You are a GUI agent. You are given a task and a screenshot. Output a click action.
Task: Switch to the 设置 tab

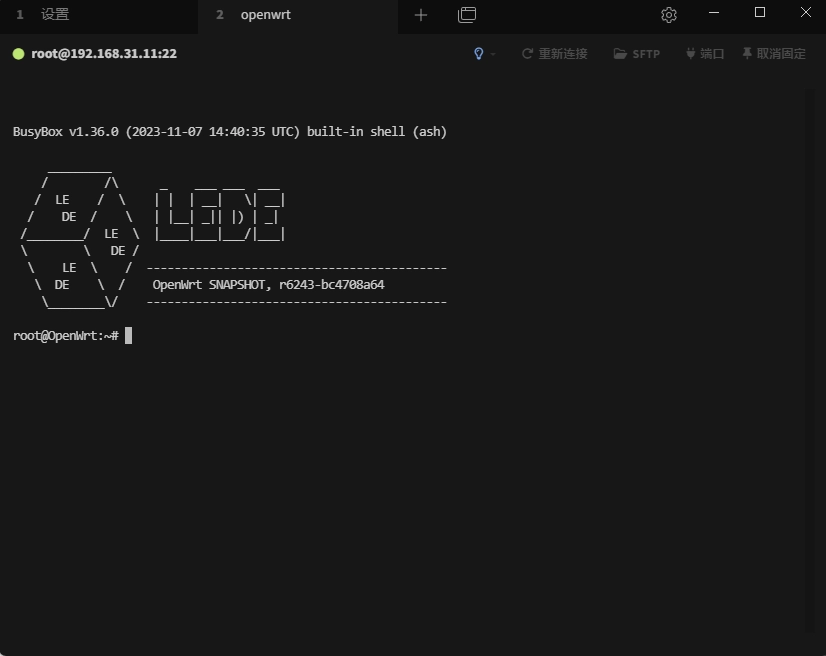click(99, 15)
